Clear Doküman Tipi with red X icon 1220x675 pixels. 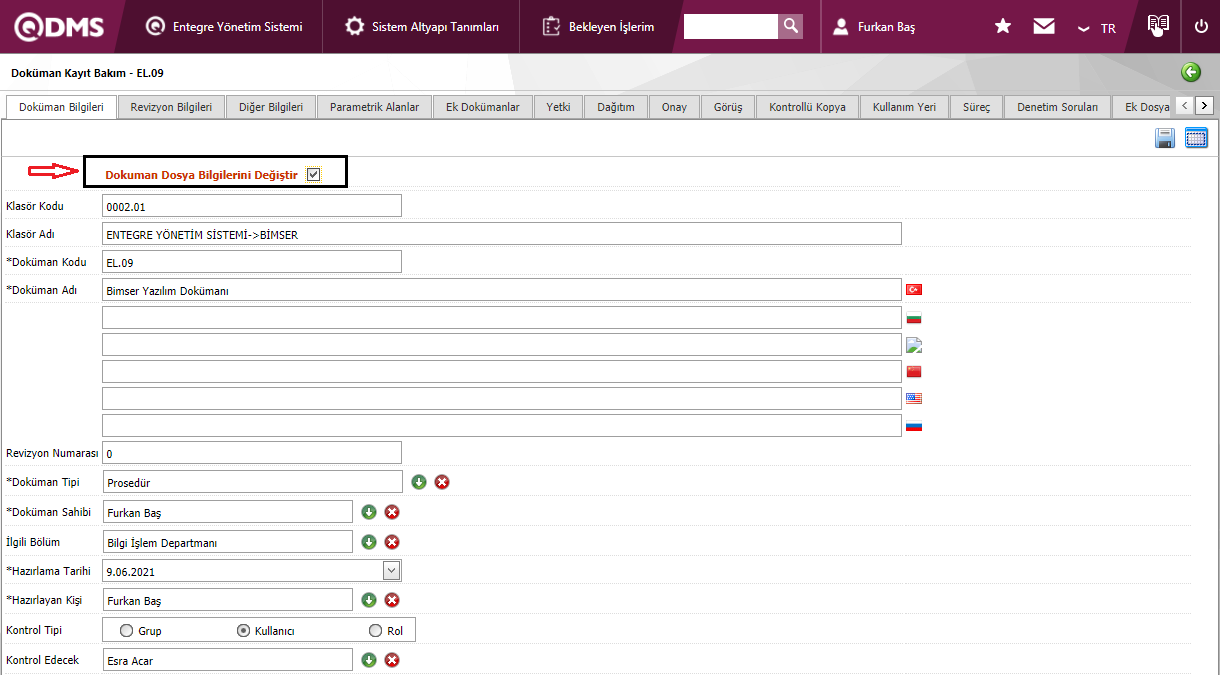coord(442,482)
